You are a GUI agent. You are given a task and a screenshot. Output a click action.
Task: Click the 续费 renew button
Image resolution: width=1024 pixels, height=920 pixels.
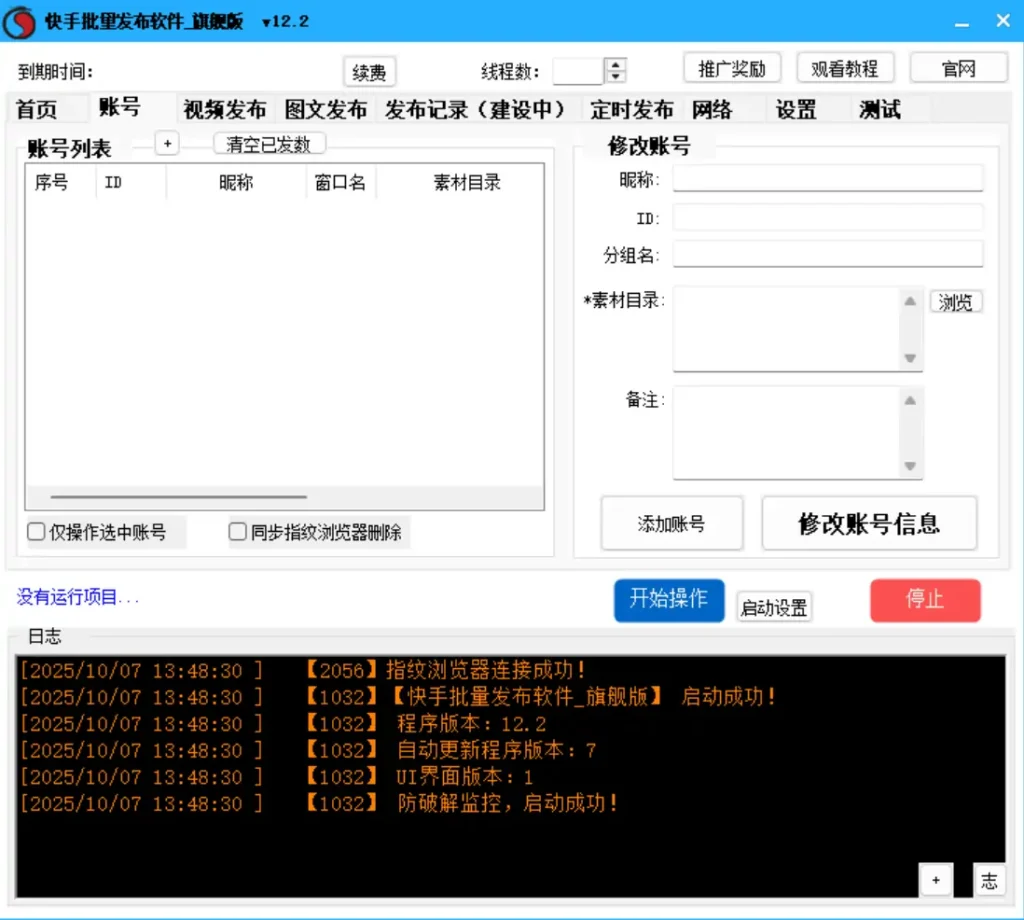point(369,72)
